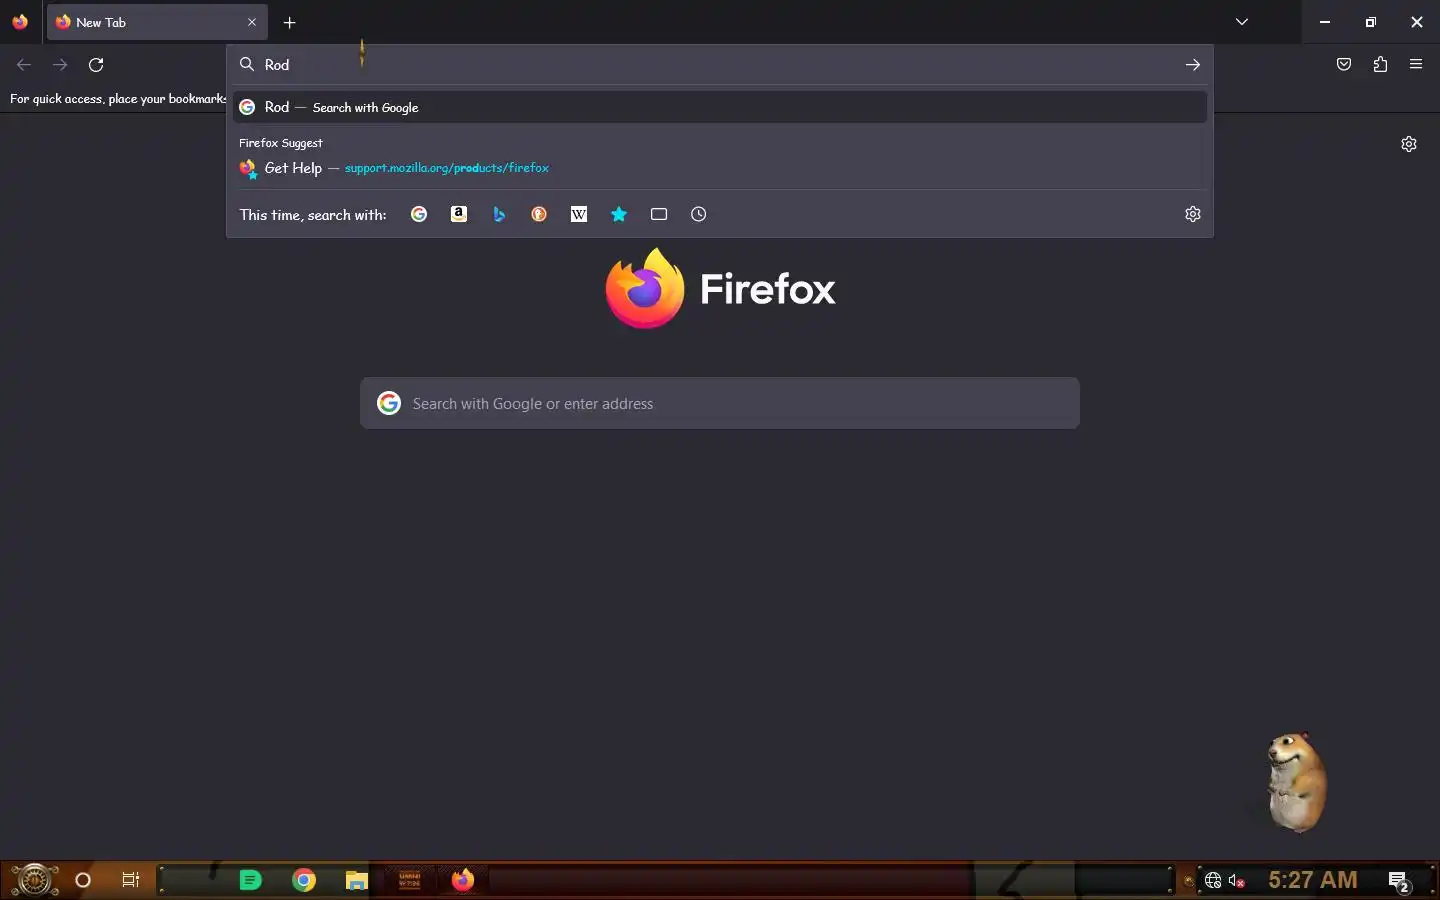Personalize new tab with the gear icon

coord(1409,144)
